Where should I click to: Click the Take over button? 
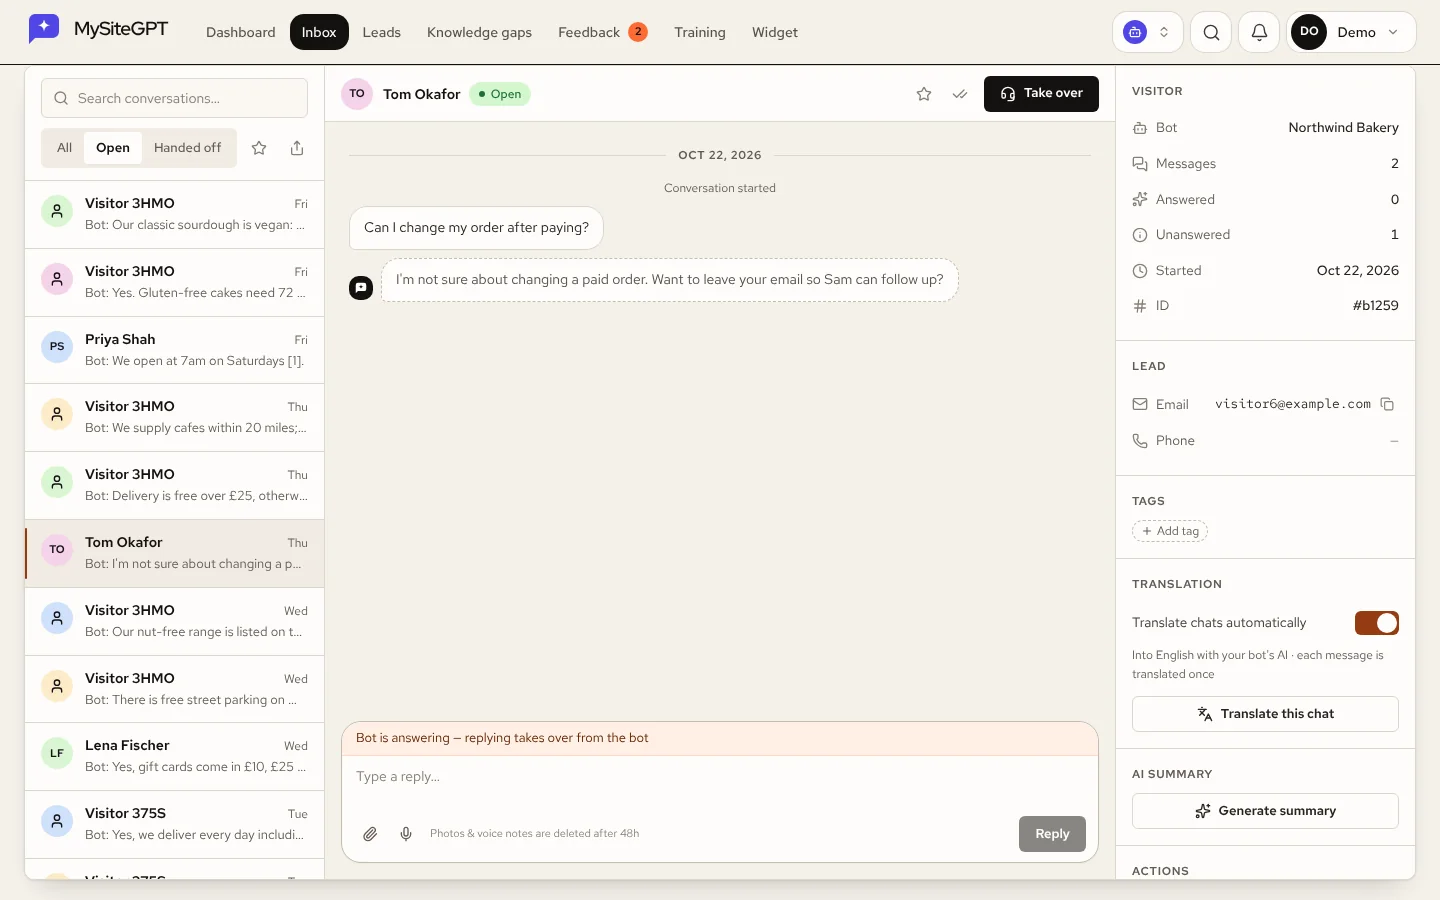(x=1041, y=94)
